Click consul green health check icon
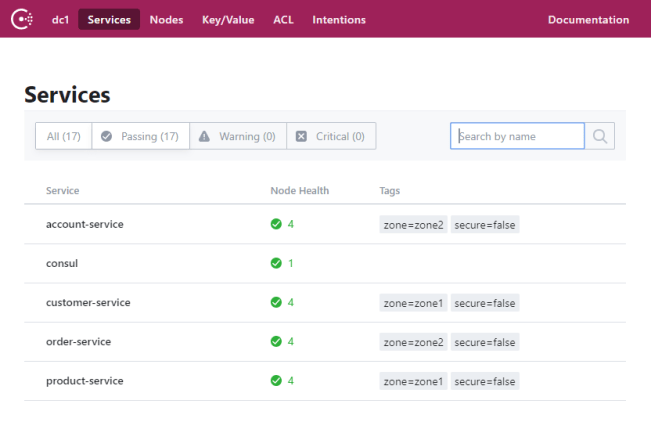 (x=276, y=263)
